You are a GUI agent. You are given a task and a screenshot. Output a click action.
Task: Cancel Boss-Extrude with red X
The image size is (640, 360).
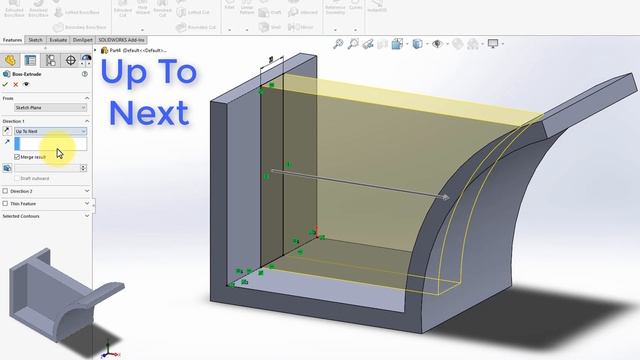16,84
